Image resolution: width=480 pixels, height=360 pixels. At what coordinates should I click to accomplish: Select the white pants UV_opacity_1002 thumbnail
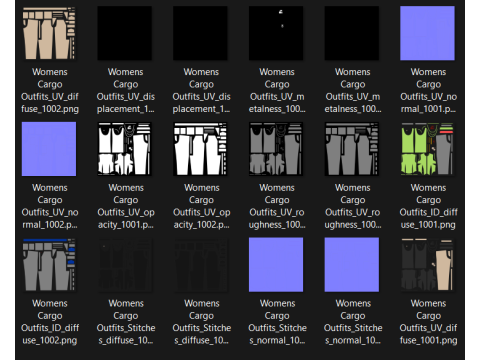200,149
